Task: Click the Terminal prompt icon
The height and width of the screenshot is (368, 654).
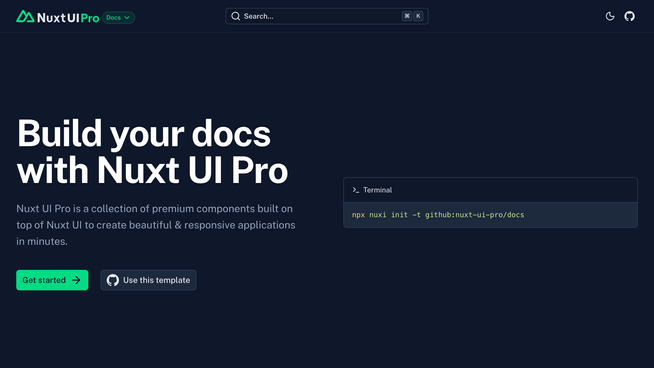Action: point(355,190)
